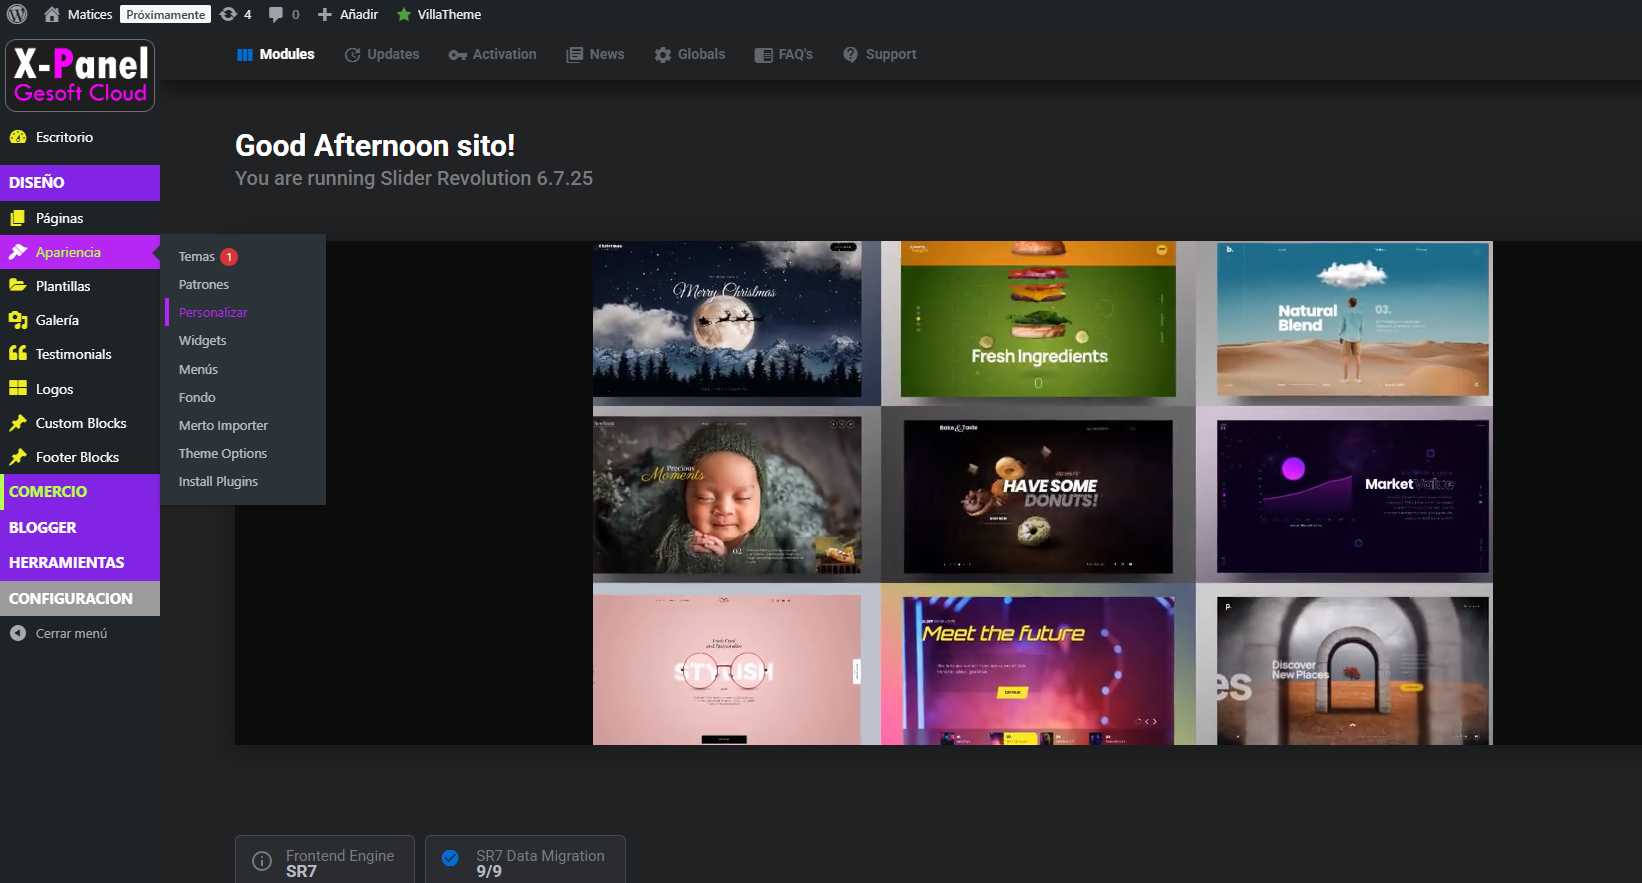This screenshot has height=883, width=1642.
Task: Click the Galería sidebar icon
Action: 18,320
